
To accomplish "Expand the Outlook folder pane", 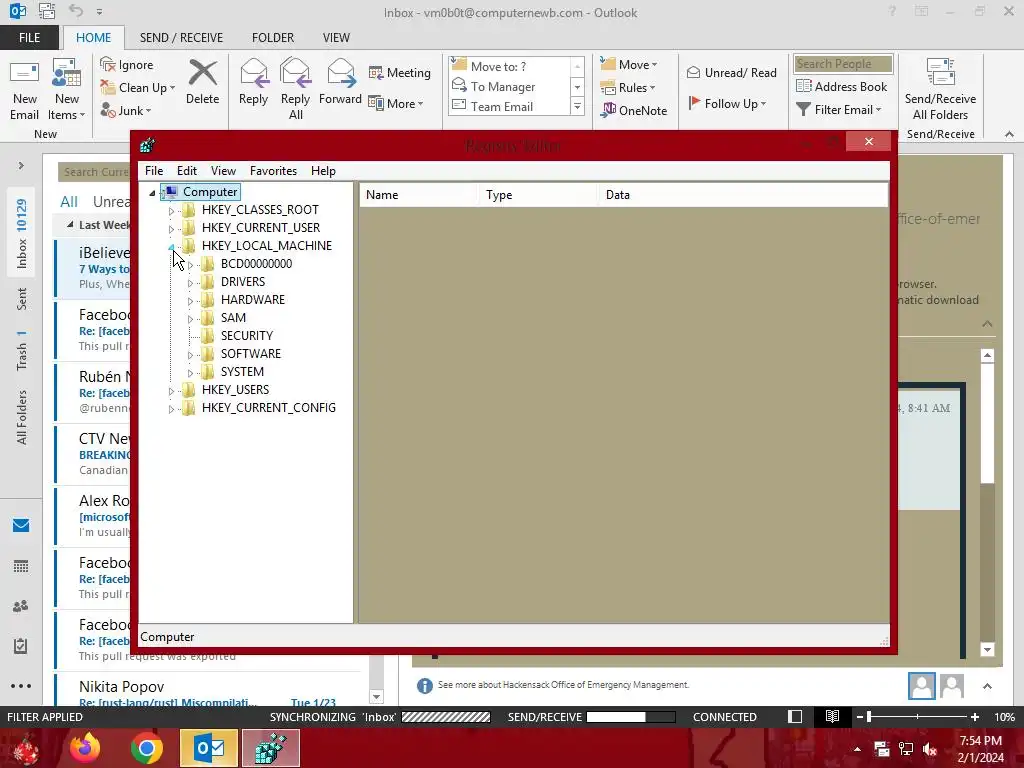I will click(x=21, y=166).
